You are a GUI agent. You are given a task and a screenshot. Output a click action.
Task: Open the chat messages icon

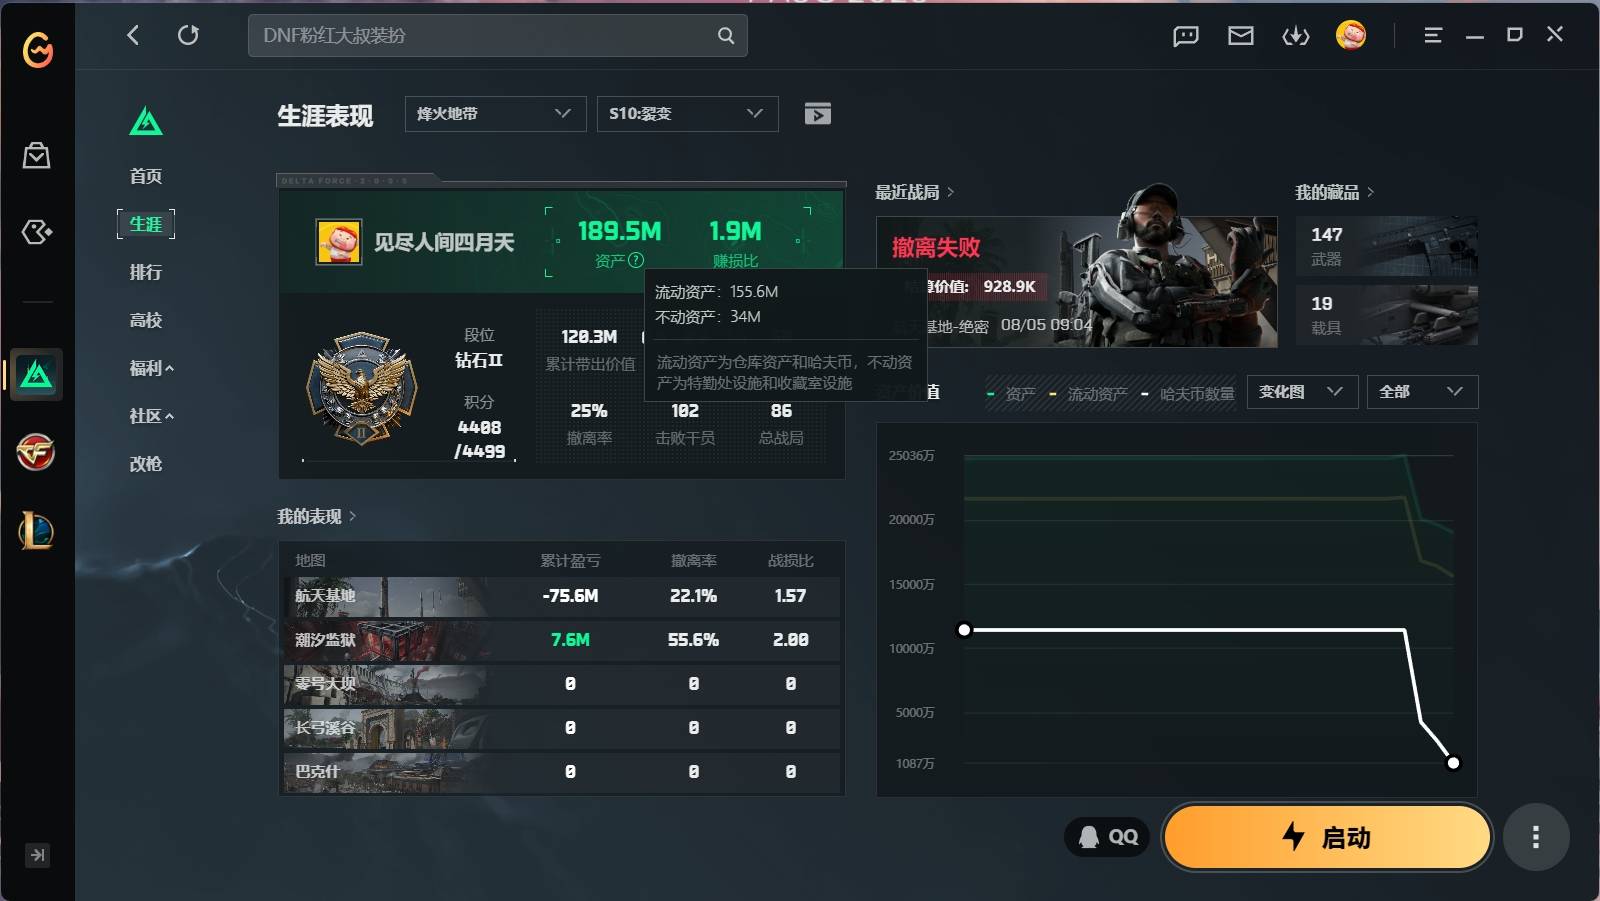[x=1186, y=36]
